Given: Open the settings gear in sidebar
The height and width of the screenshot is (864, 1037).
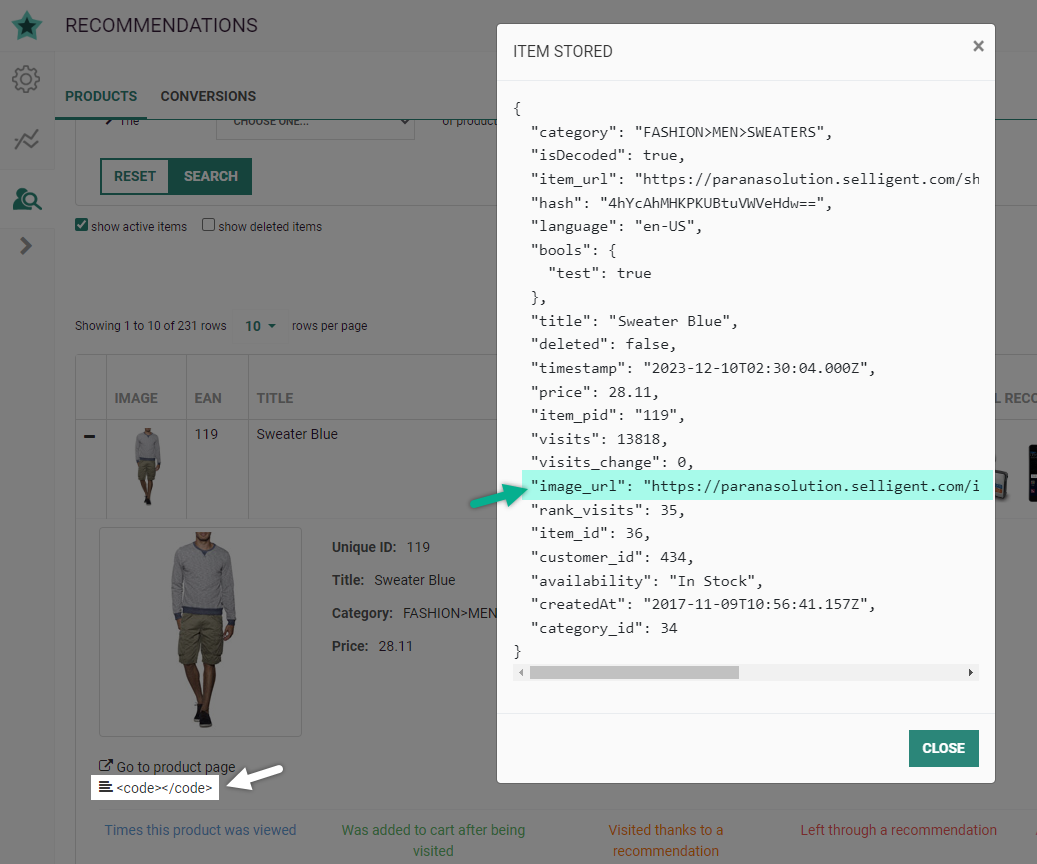Looking at the screenshot, I should 27,80.
